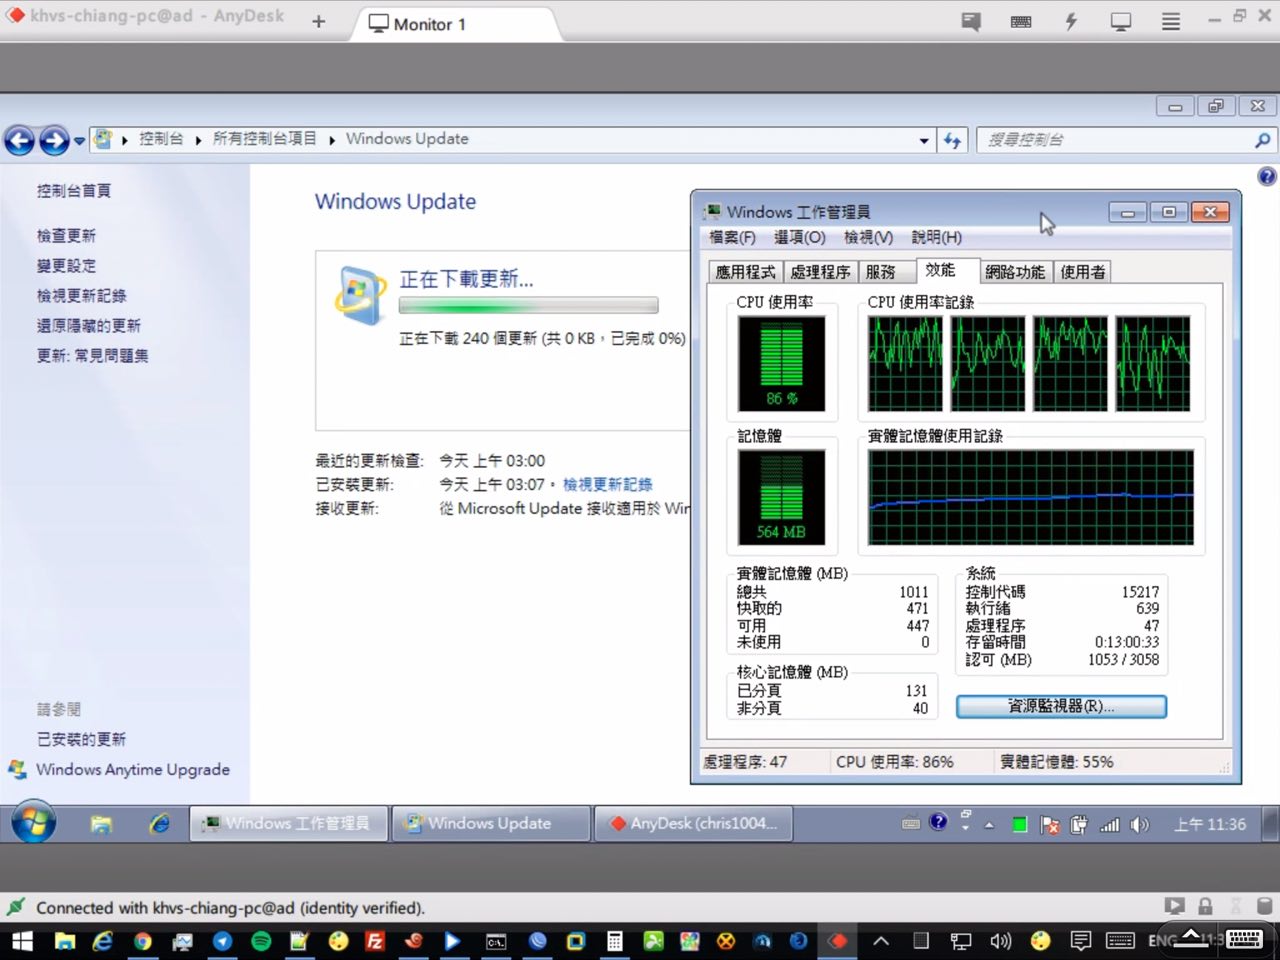The image size is (1280, 960).
Task: Add a new AnyDesk session tab
Action: pos(319,22)
